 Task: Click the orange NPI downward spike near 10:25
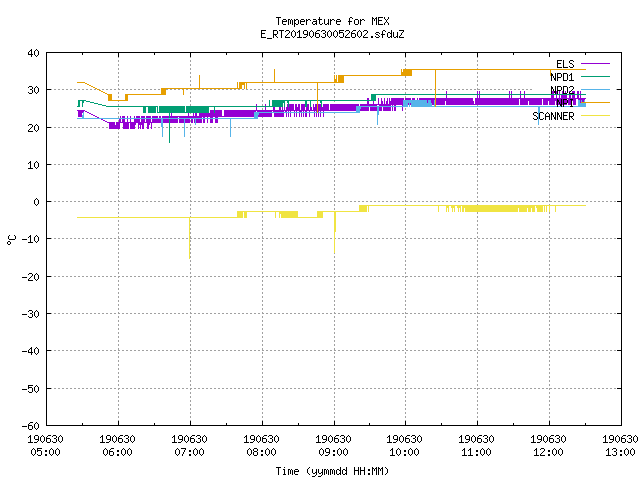[x=436, y=88]
